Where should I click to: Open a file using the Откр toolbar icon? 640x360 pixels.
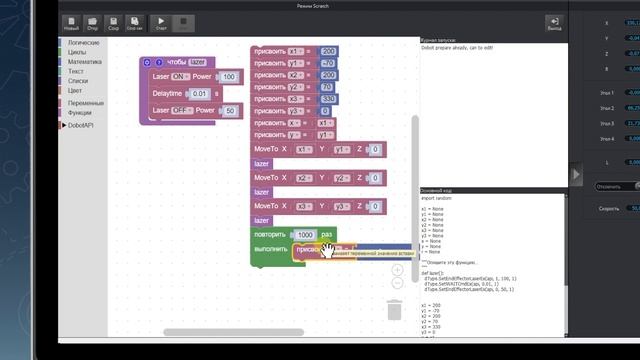pos(92,23)
